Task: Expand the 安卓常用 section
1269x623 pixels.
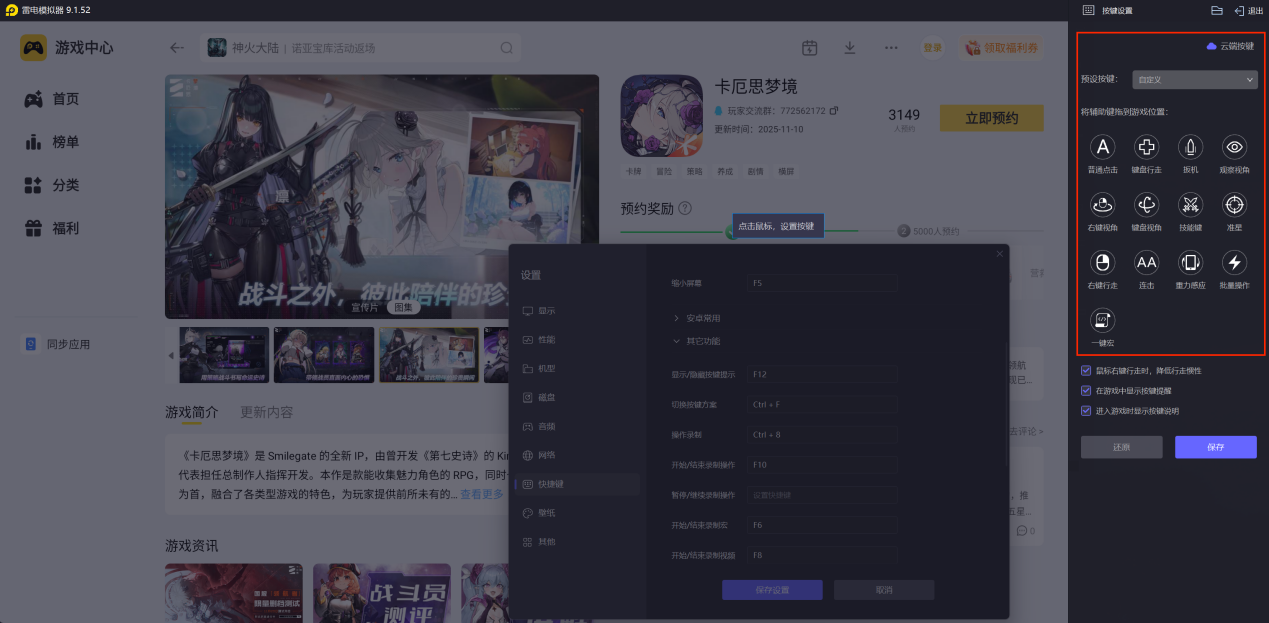Action: tap(697, 318)
